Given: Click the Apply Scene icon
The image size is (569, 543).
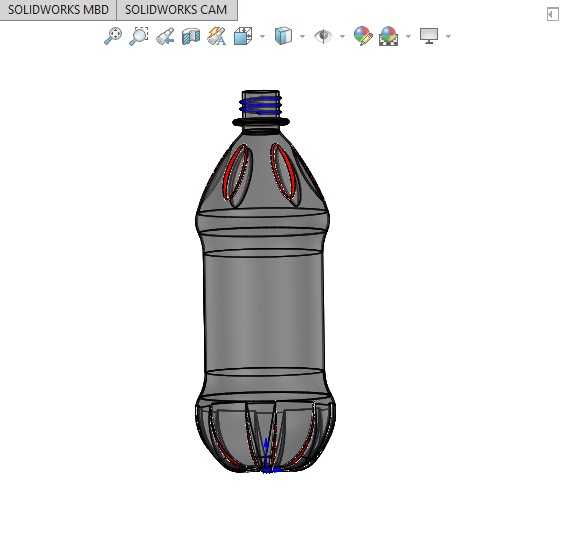Looking at the screenshot, I should (x=389, y=36).
